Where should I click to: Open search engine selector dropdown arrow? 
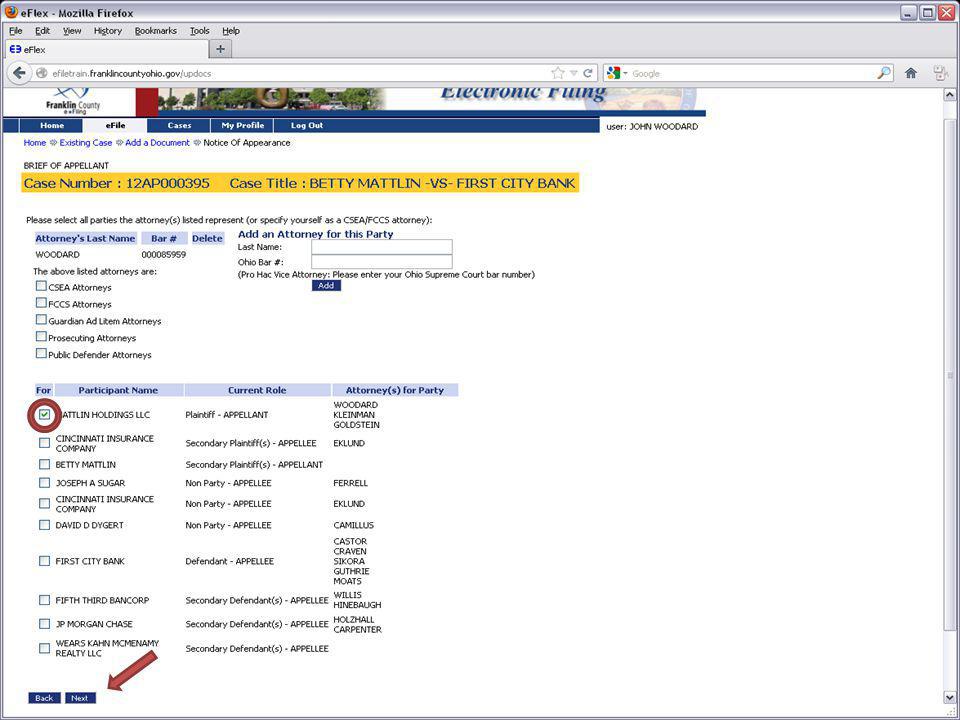coord(625,73)
